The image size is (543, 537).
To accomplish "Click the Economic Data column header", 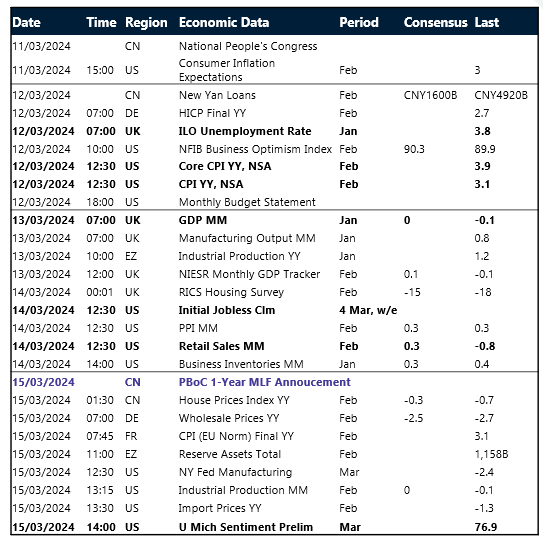I will pyautogui.click(x=224, y=23).
